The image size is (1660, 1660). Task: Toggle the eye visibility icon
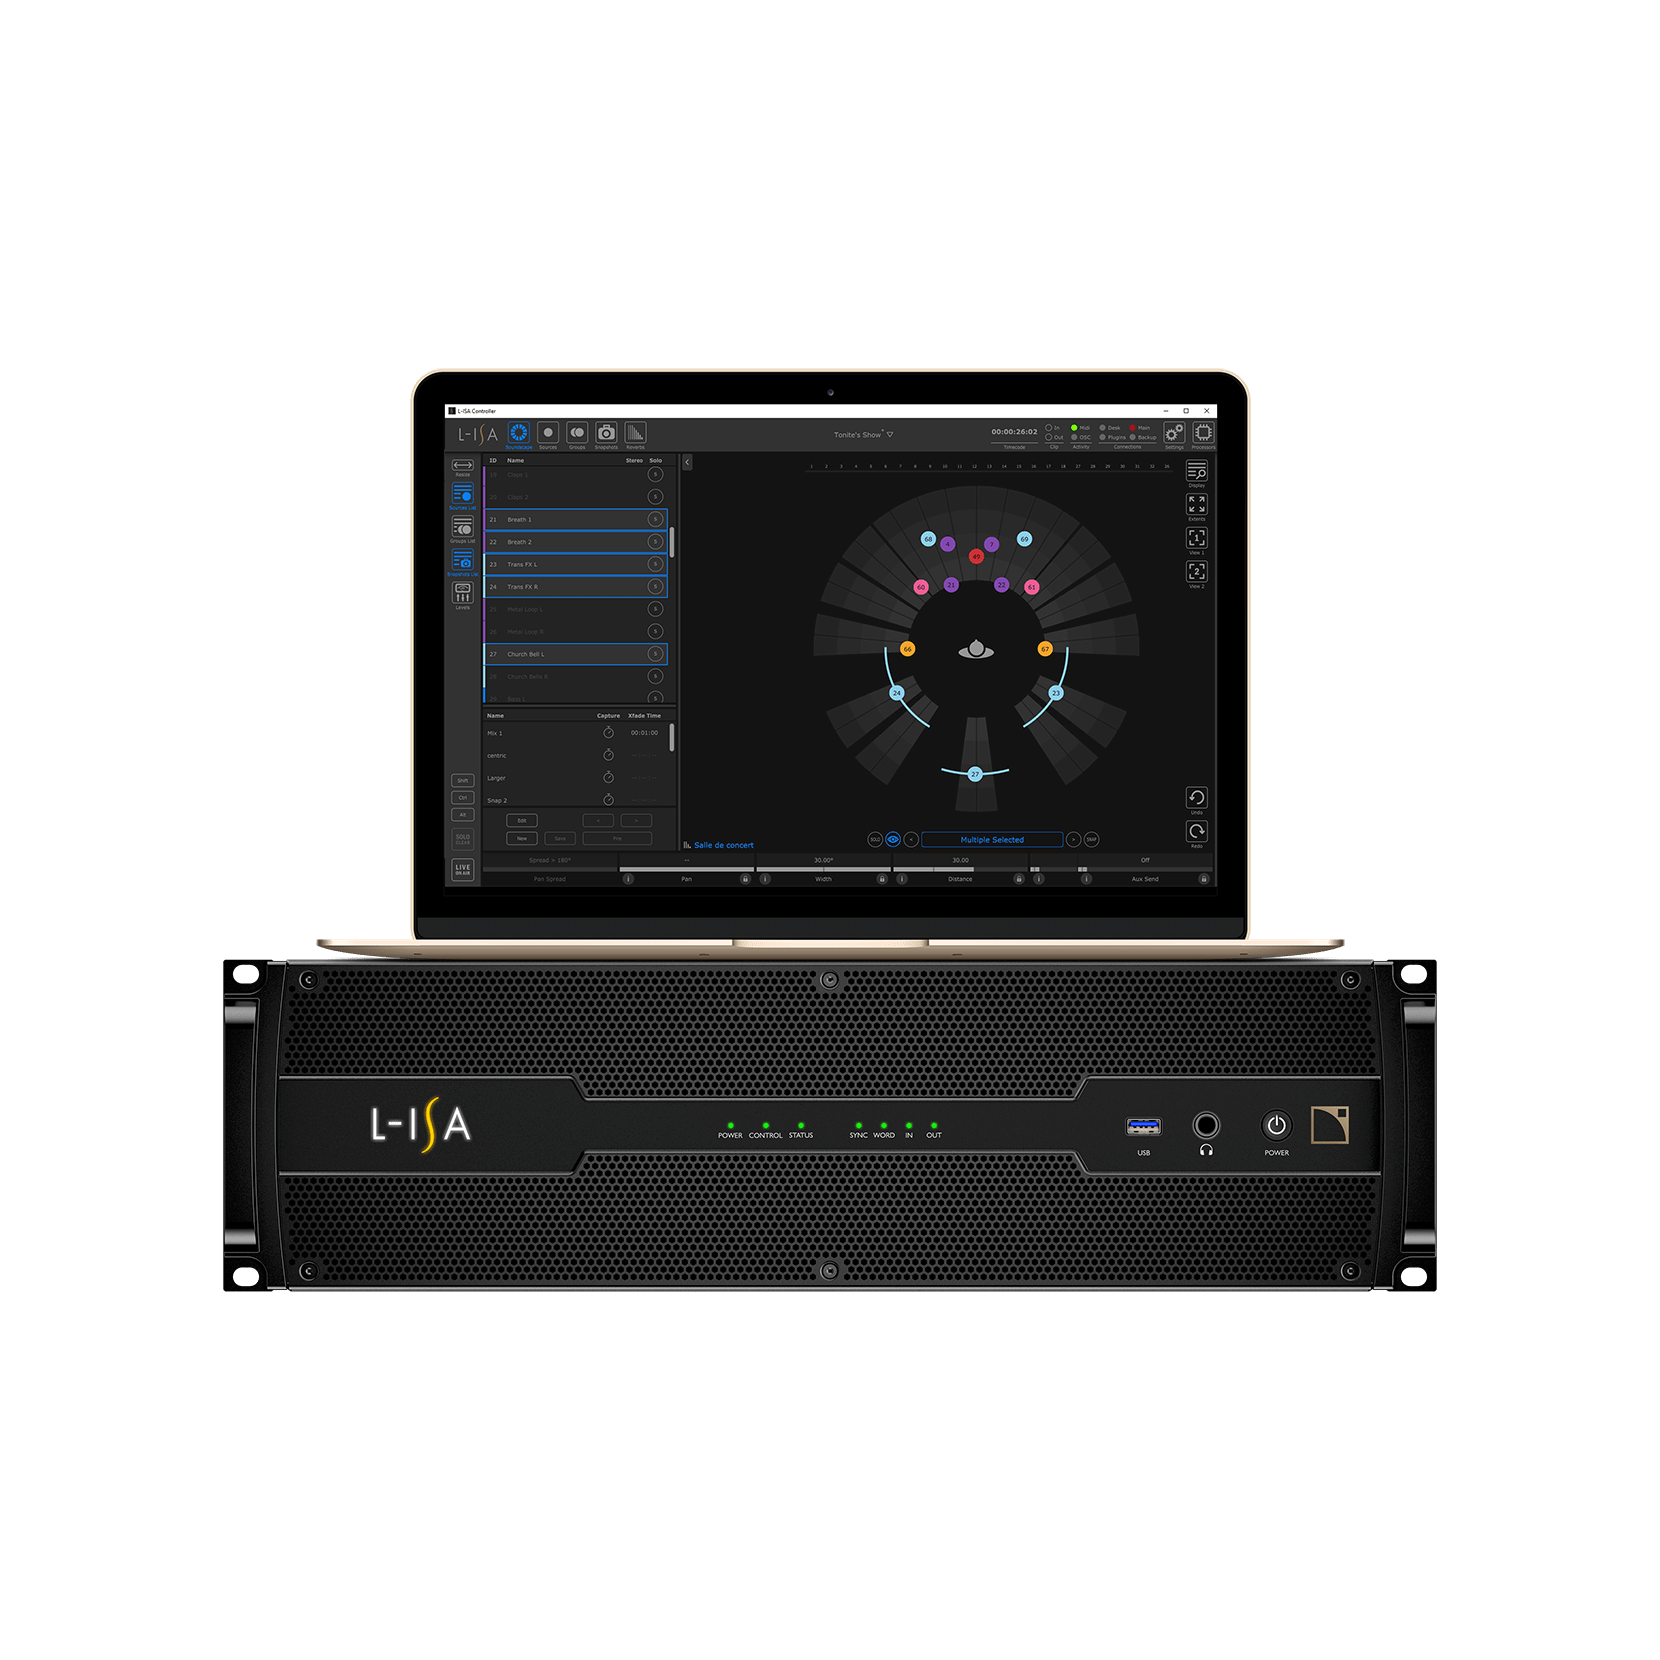[x=893, y=839]
